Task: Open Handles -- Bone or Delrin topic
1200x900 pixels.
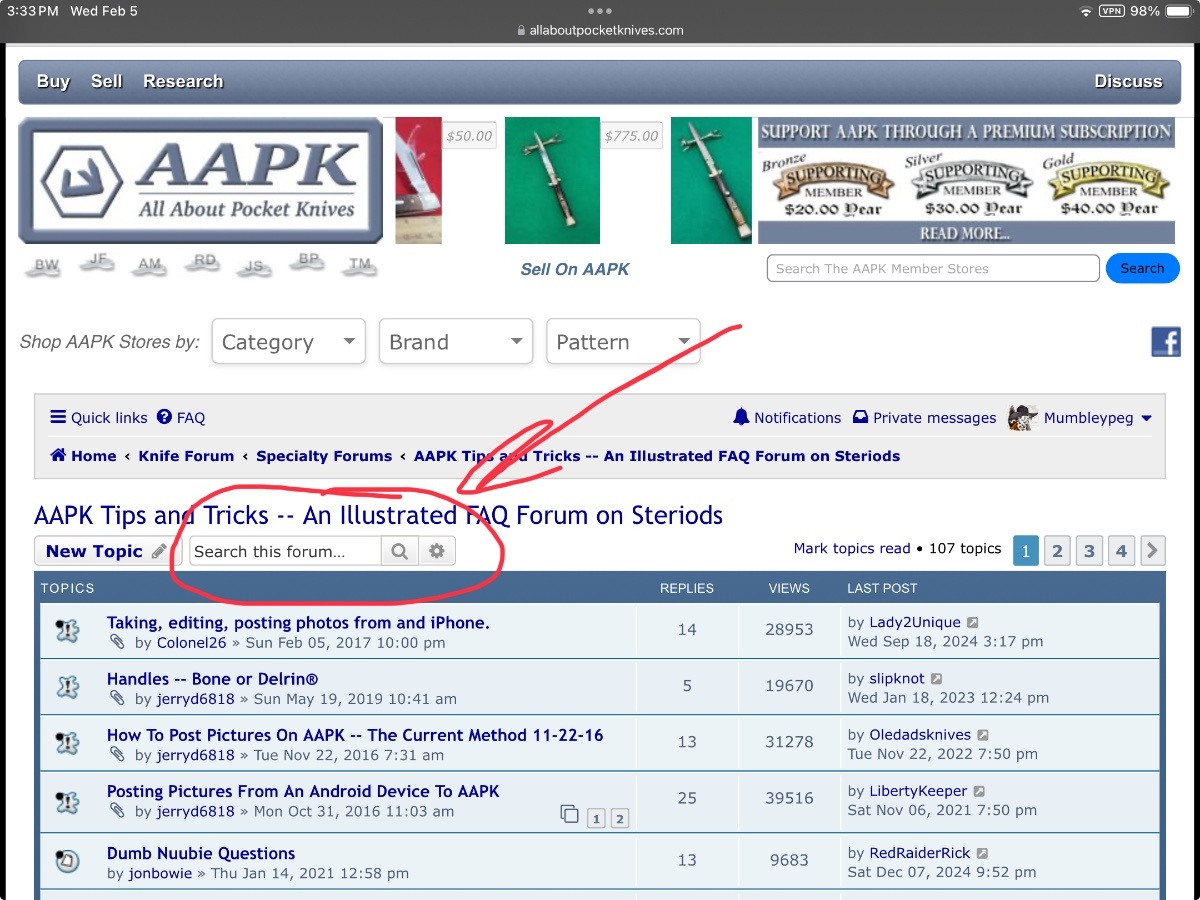Action: pyautogui.click(x=212, y=679)
